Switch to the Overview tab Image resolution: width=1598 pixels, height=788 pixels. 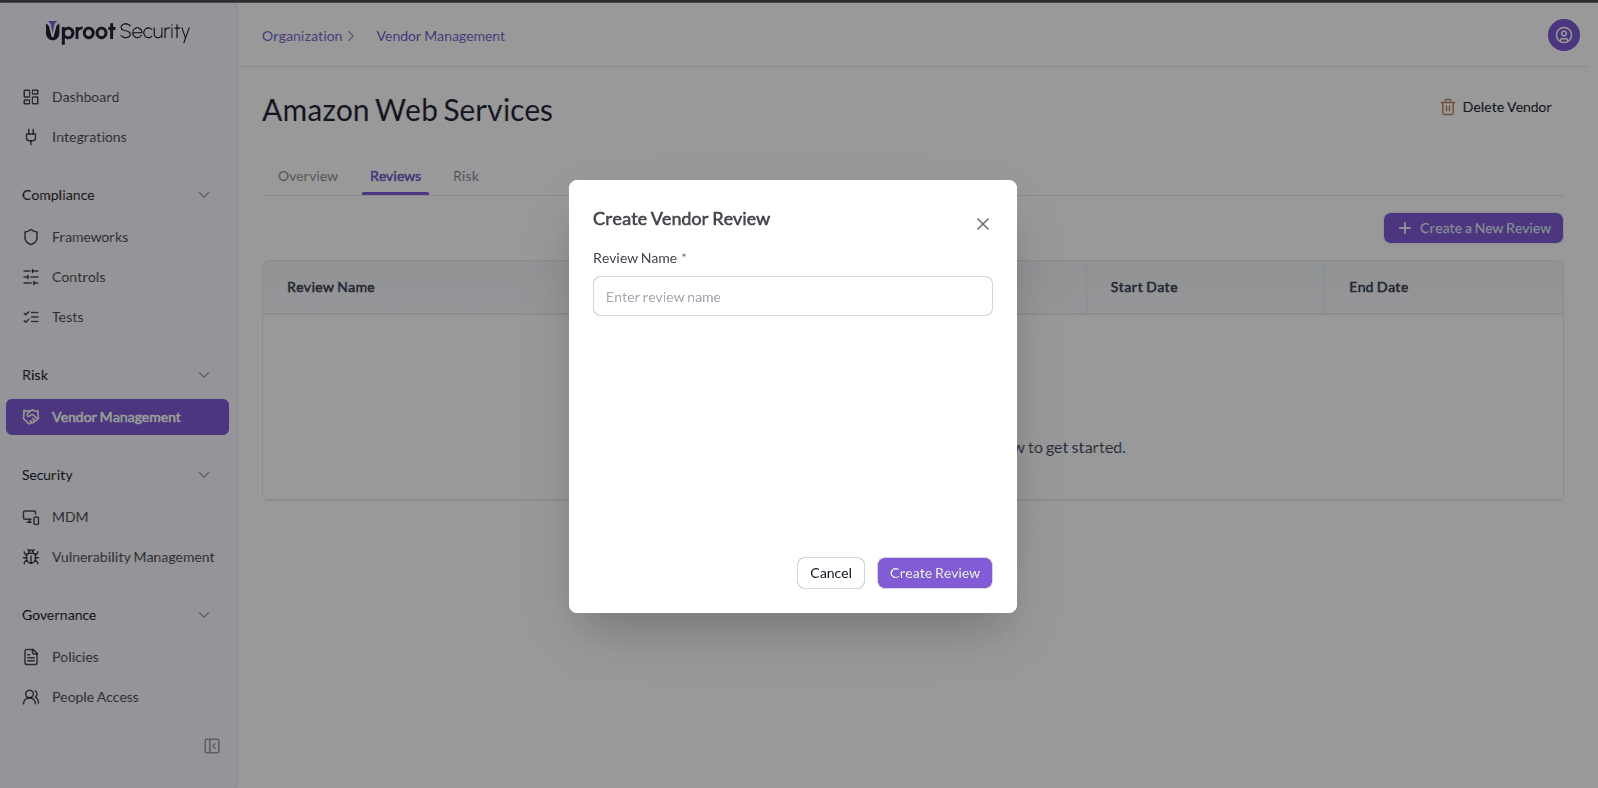pyautogui.click(x=308, y=176)
